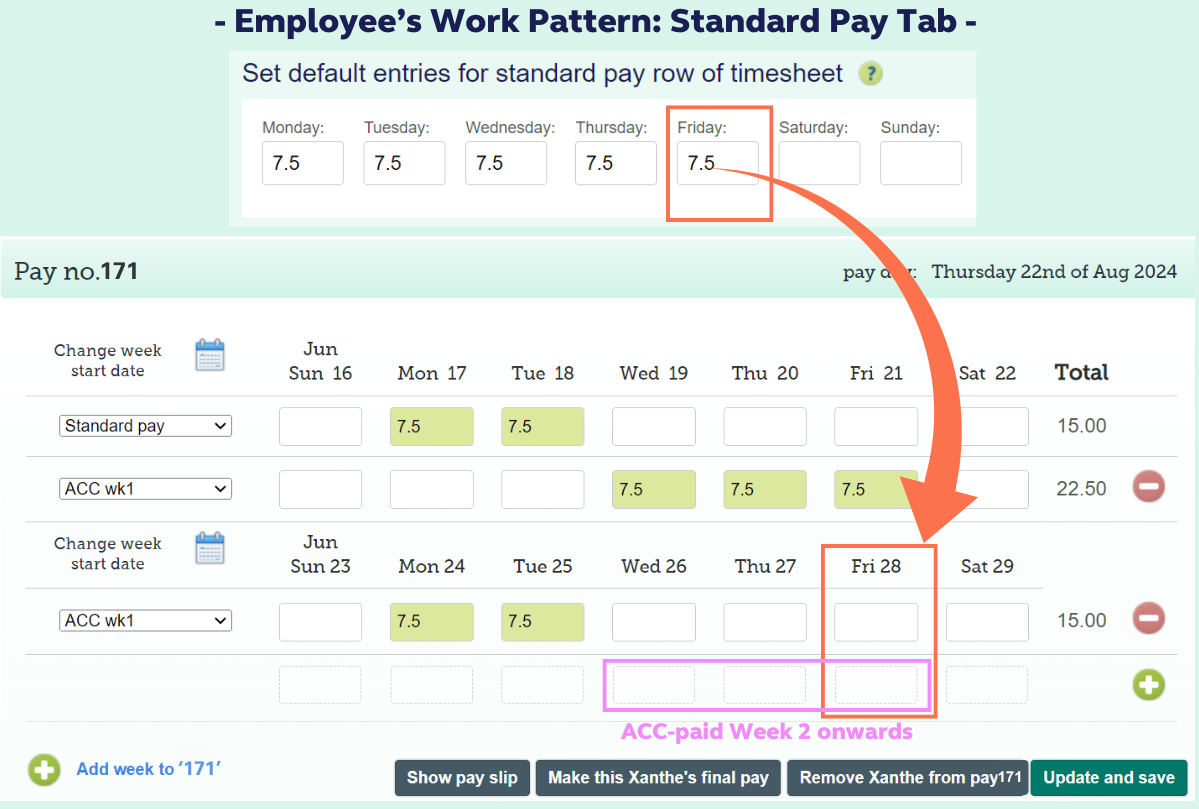The image size is (1199, 809).
Task: Expand first week's ACC wk1 dropdown
Action: coord(145,489)
